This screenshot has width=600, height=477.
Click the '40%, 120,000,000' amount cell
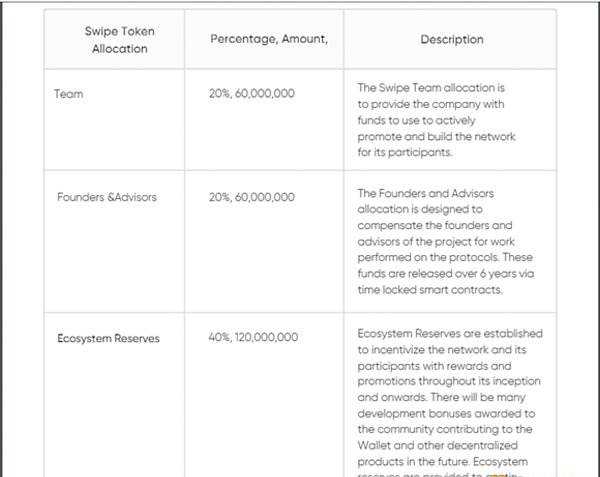point(253,337)
